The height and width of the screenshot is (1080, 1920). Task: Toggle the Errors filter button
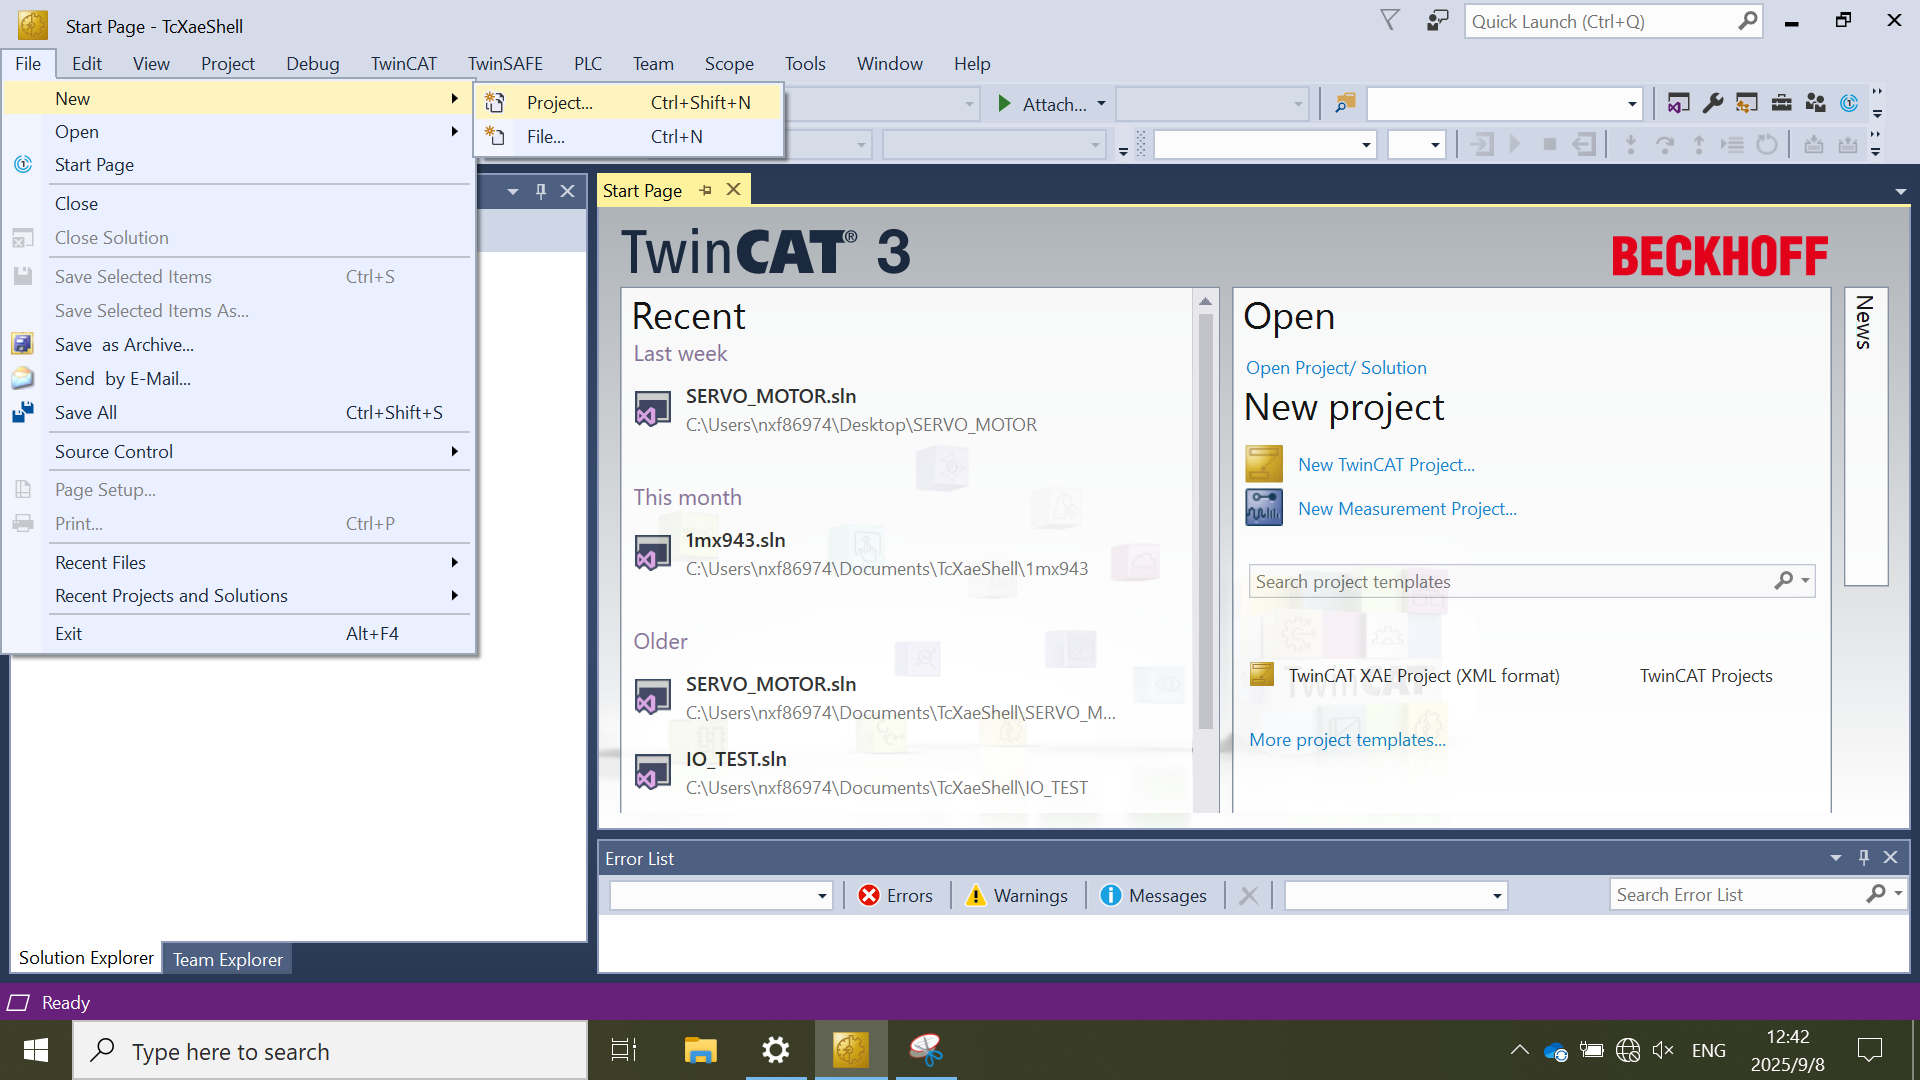(896, 895)
